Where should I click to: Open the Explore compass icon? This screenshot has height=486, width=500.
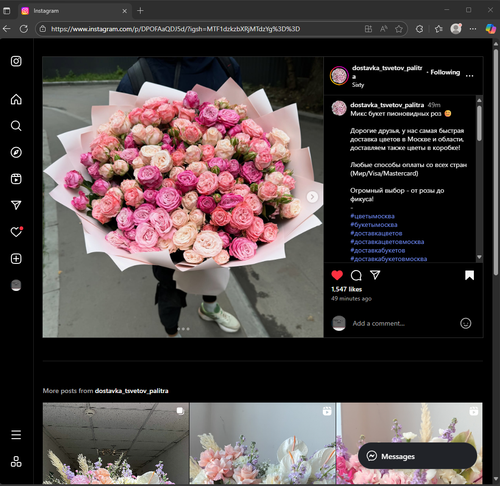pos(16,152)
